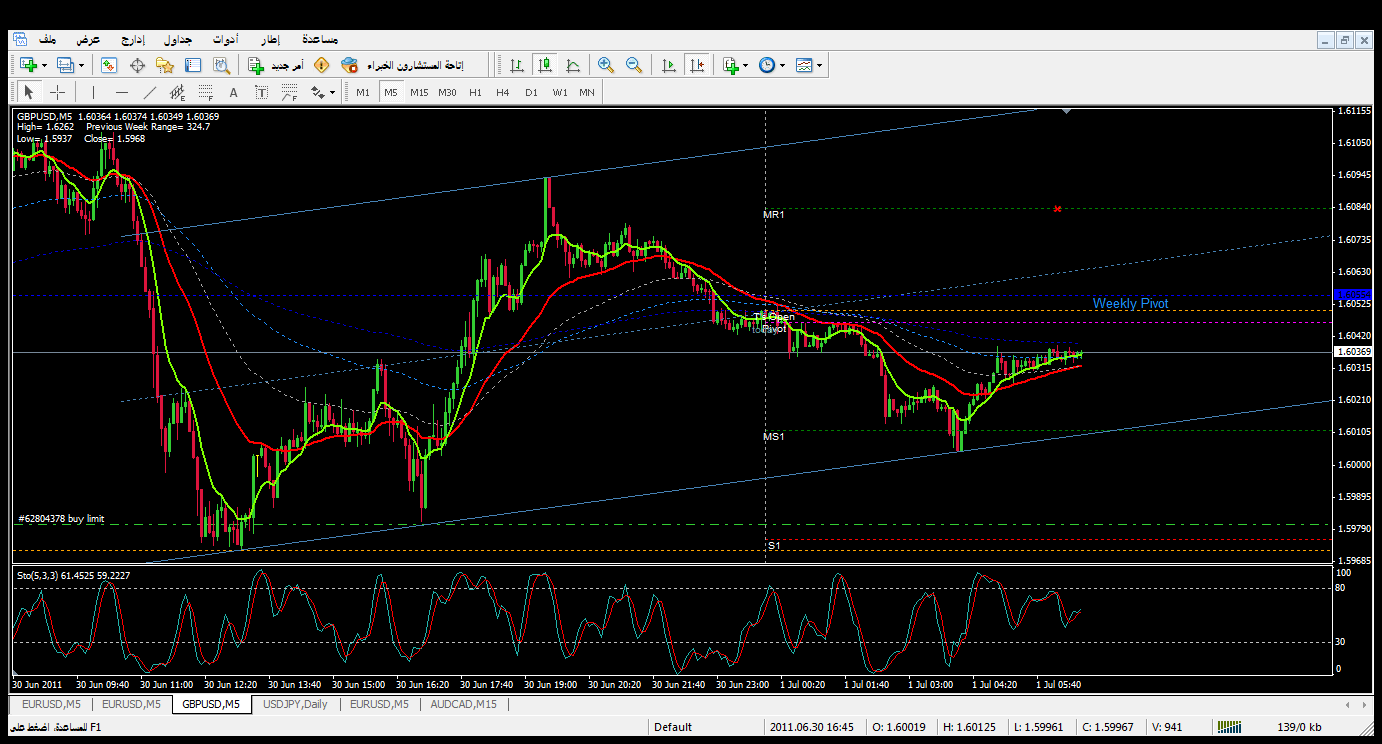This screenshot has width=1382, height=744.
Task: Select the Vertical Line tool
Action: coord(93,92)
